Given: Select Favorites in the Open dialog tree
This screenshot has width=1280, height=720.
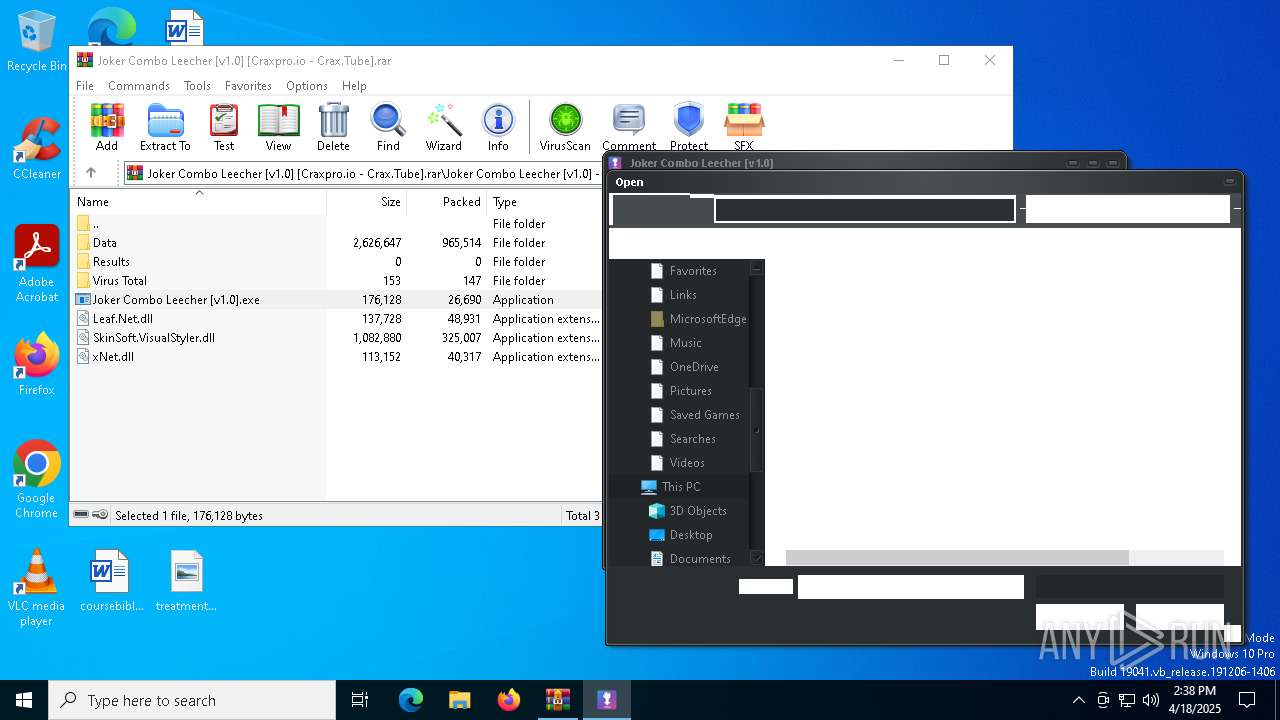Looking at the screenshot, I should pos(693,271).
